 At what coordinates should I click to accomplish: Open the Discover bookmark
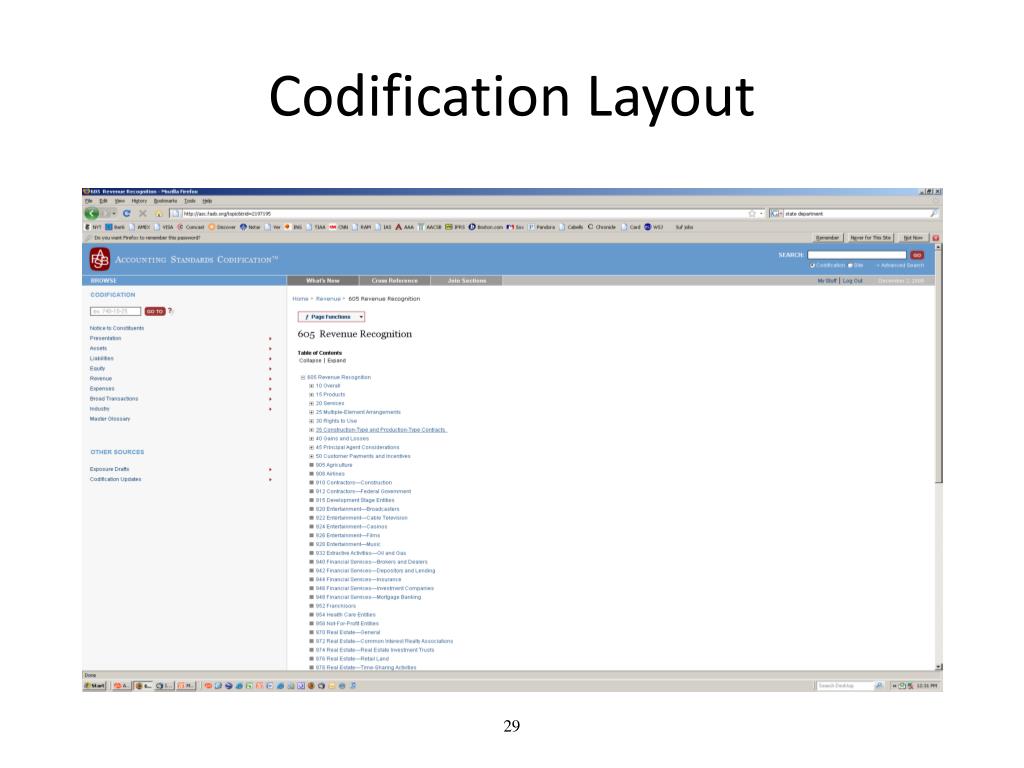pyautogui.click(x=222, y=227)
